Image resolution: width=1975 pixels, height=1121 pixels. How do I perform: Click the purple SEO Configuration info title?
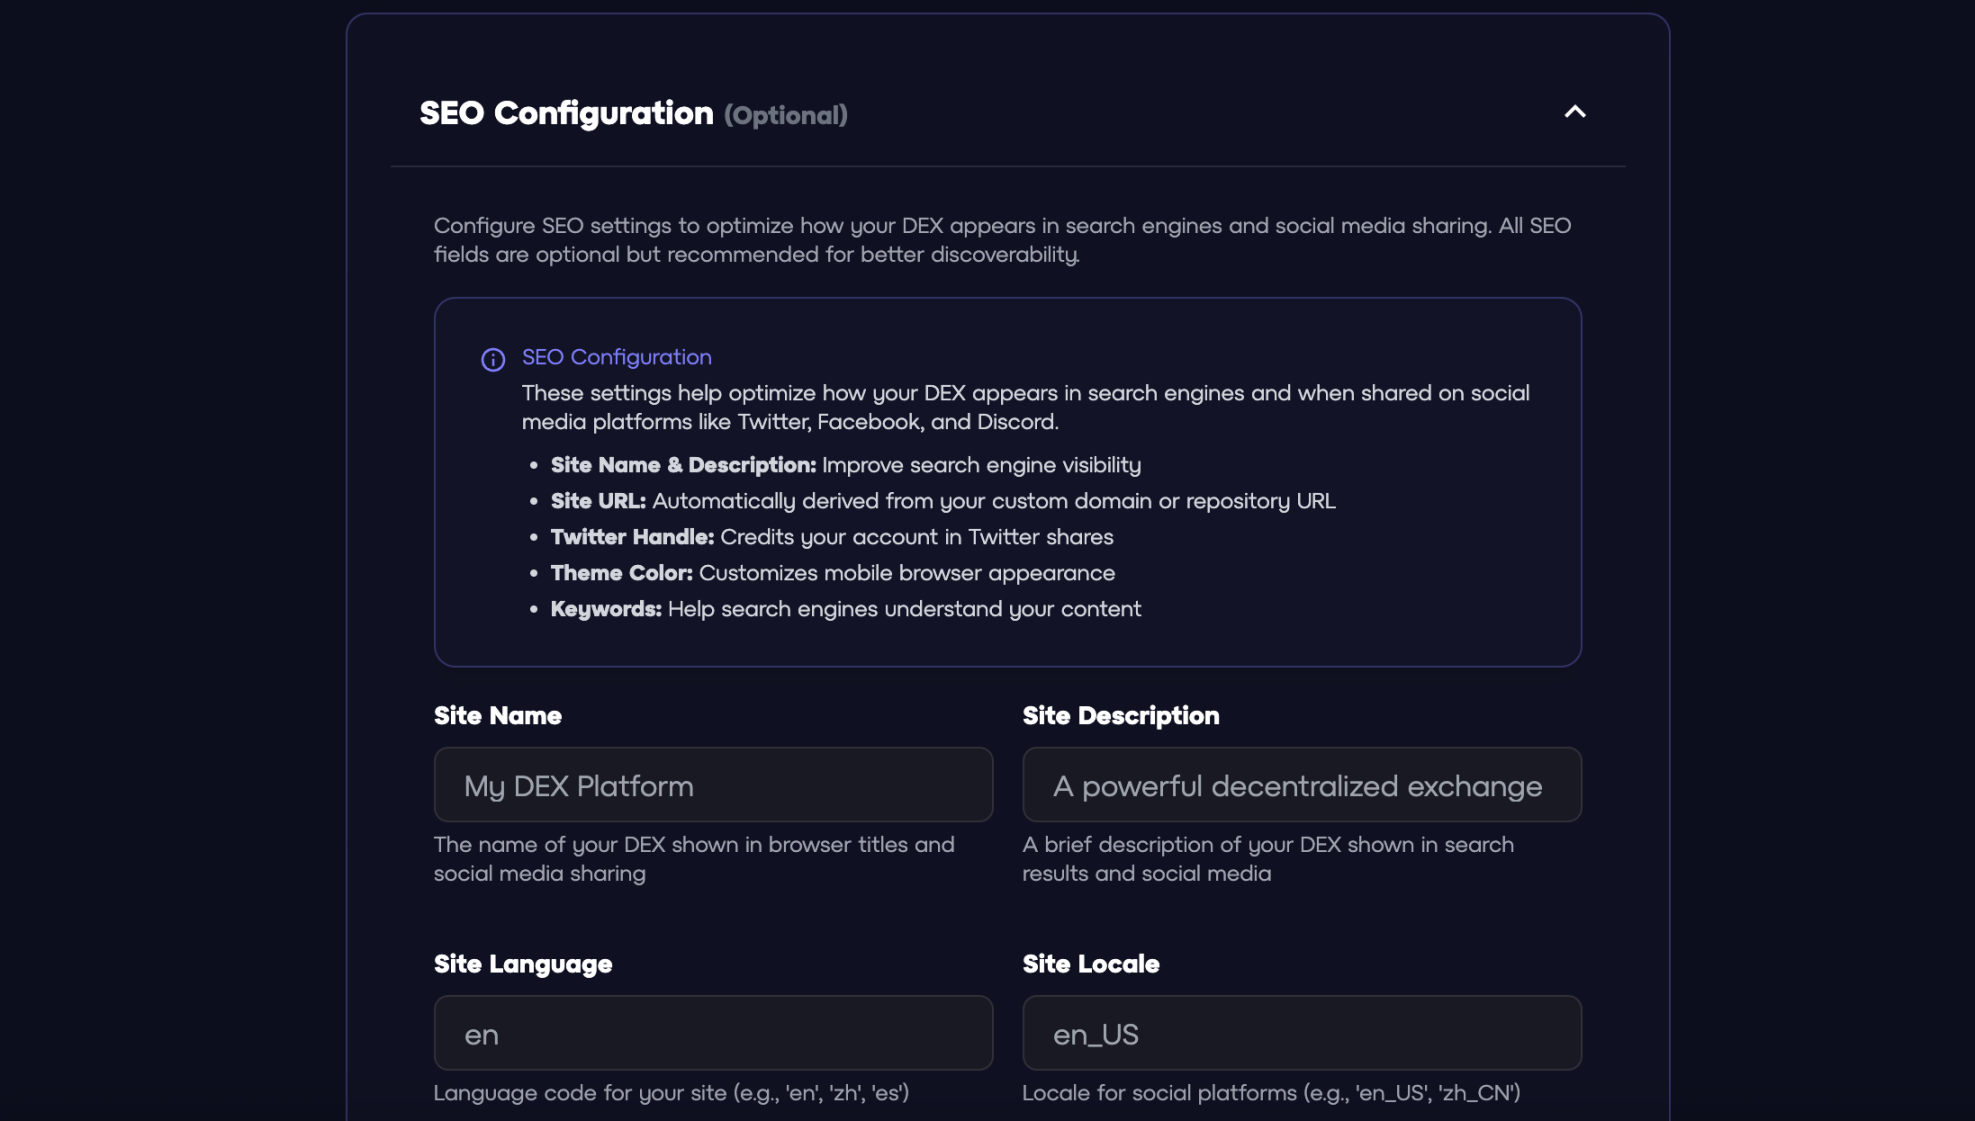tap(616, 357)
